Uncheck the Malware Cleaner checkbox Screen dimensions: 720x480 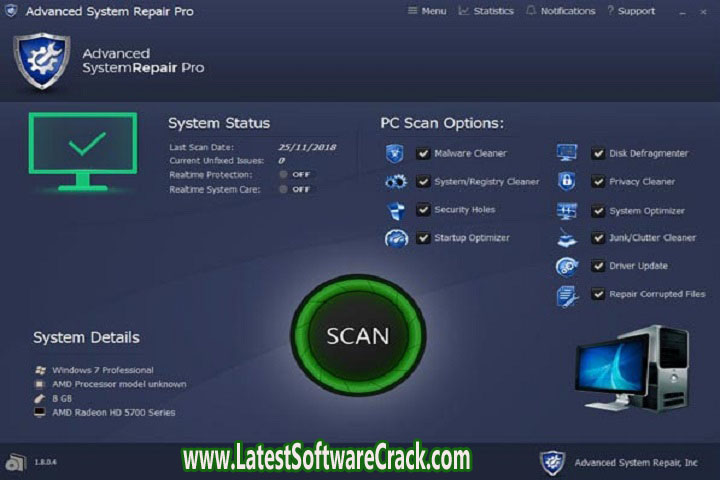[423, 154]
